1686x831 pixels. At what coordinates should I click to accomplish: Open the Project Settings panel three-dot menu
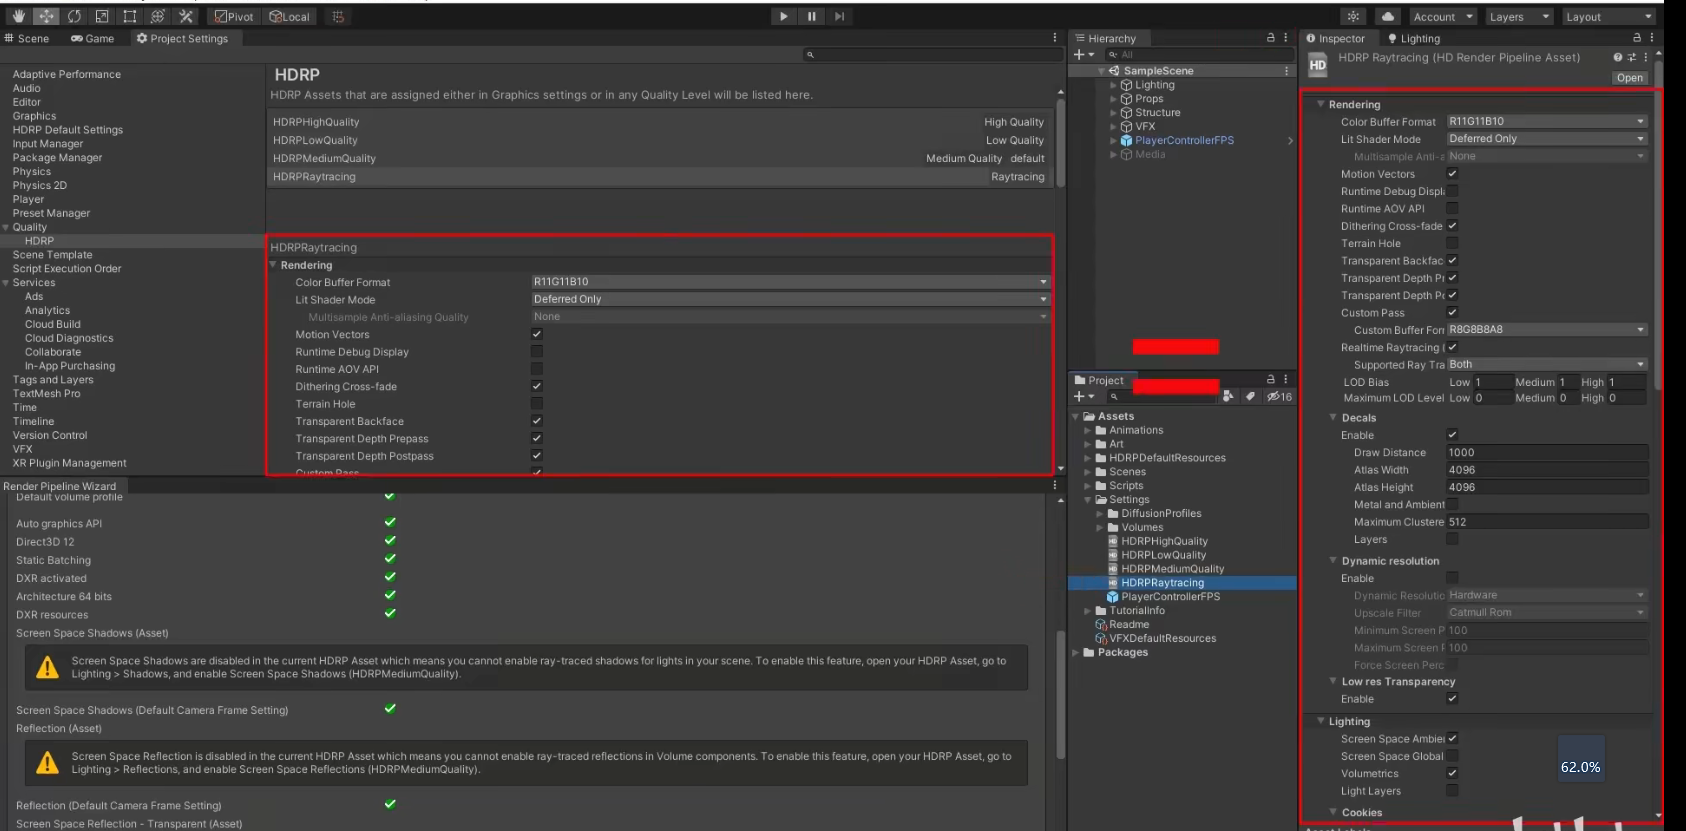[x=1055, y=38]
